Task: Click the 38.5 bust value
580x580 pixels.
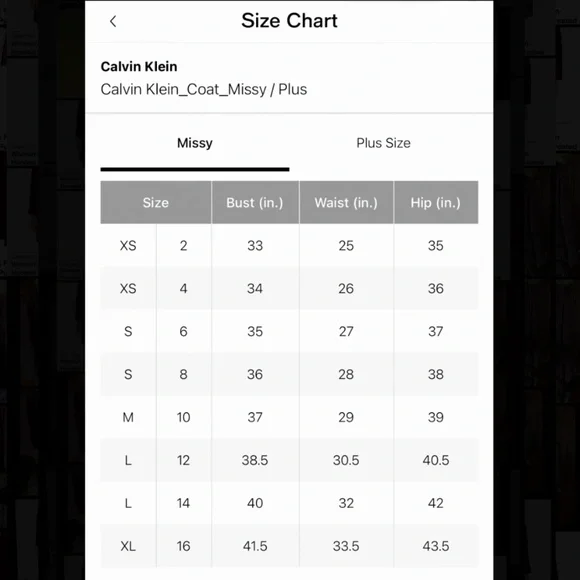Action: (255, 460)
